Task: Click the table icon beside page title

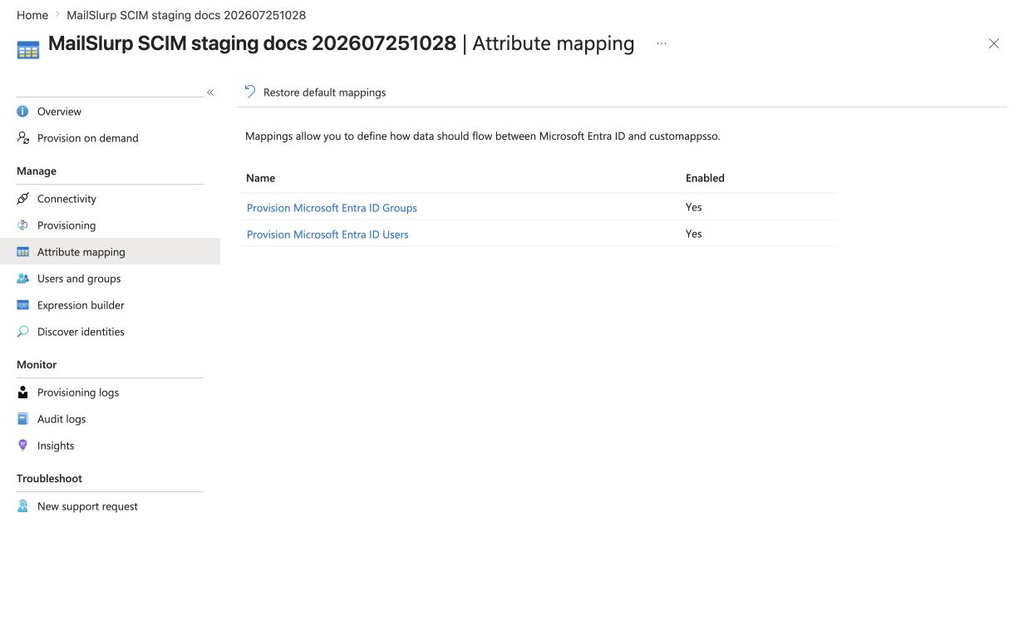Action: 28,50
